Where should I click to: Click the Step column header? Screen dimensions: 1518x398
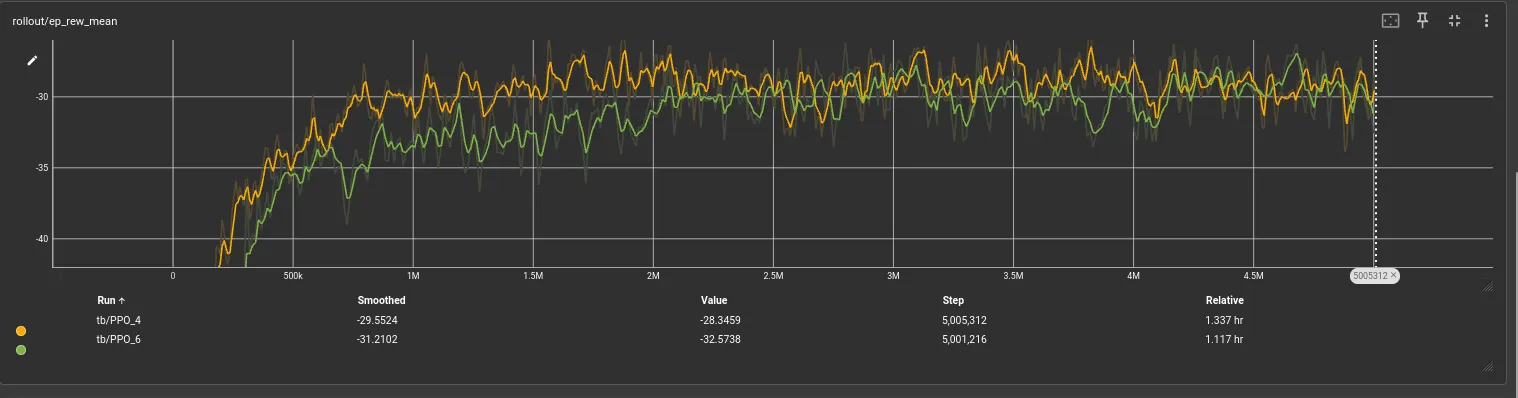pos(953,300)
